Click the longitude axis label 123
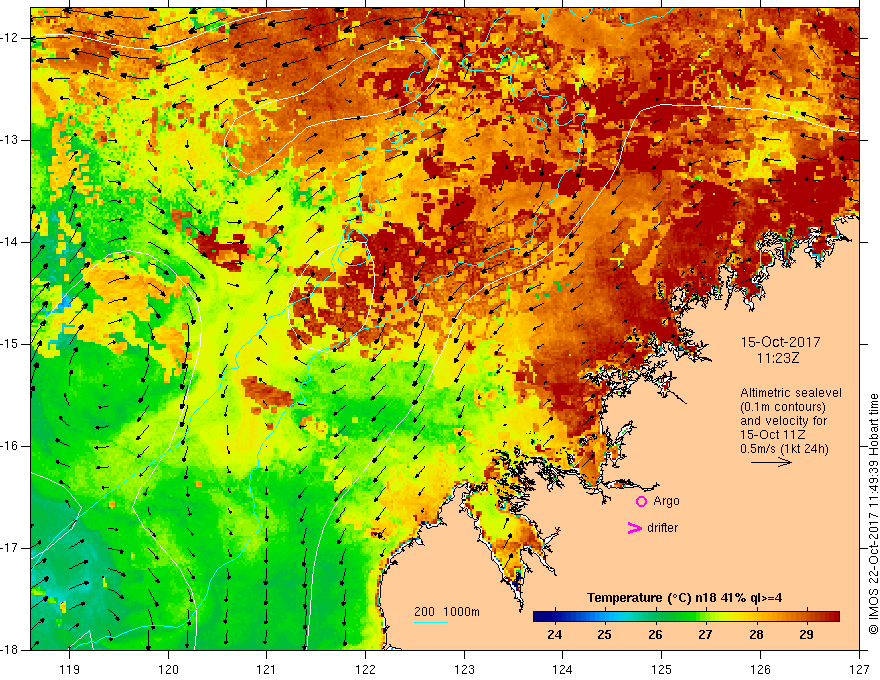The height and width of the screenshot is (680, 880). coord(464,669)
